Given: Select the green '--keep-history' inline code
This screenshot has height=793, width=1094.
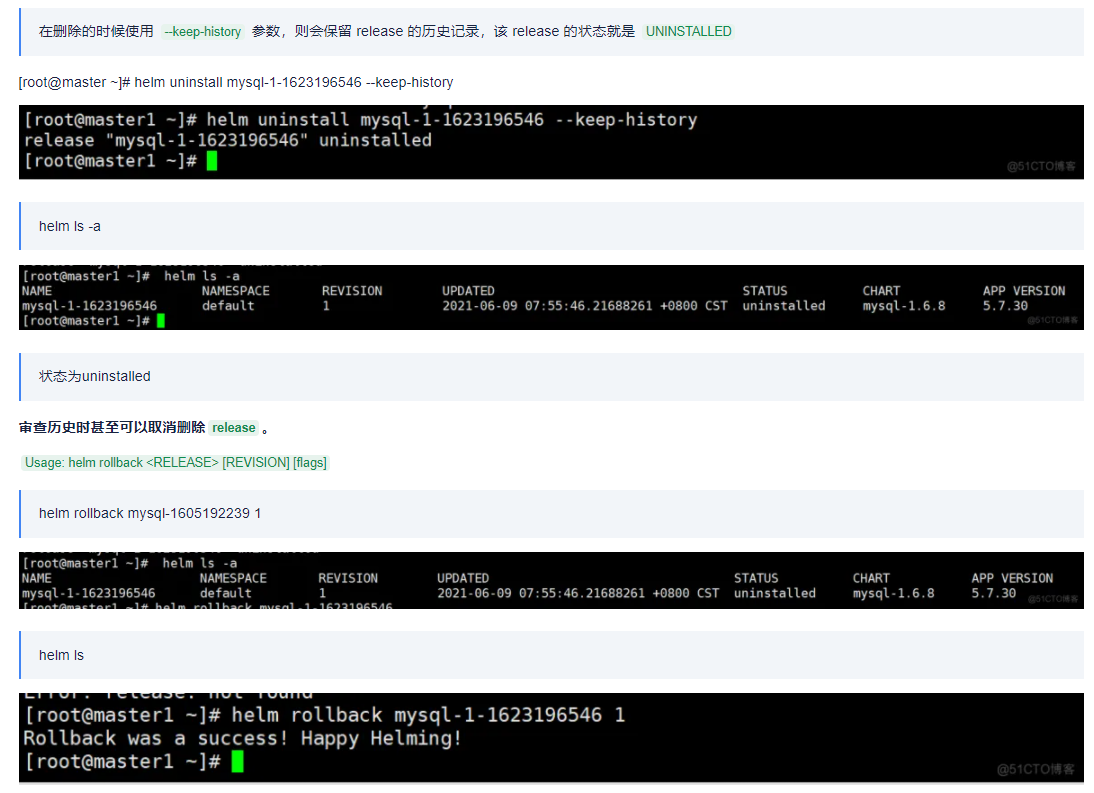Looking at the screenshot, I should click(x=202, y=31).
